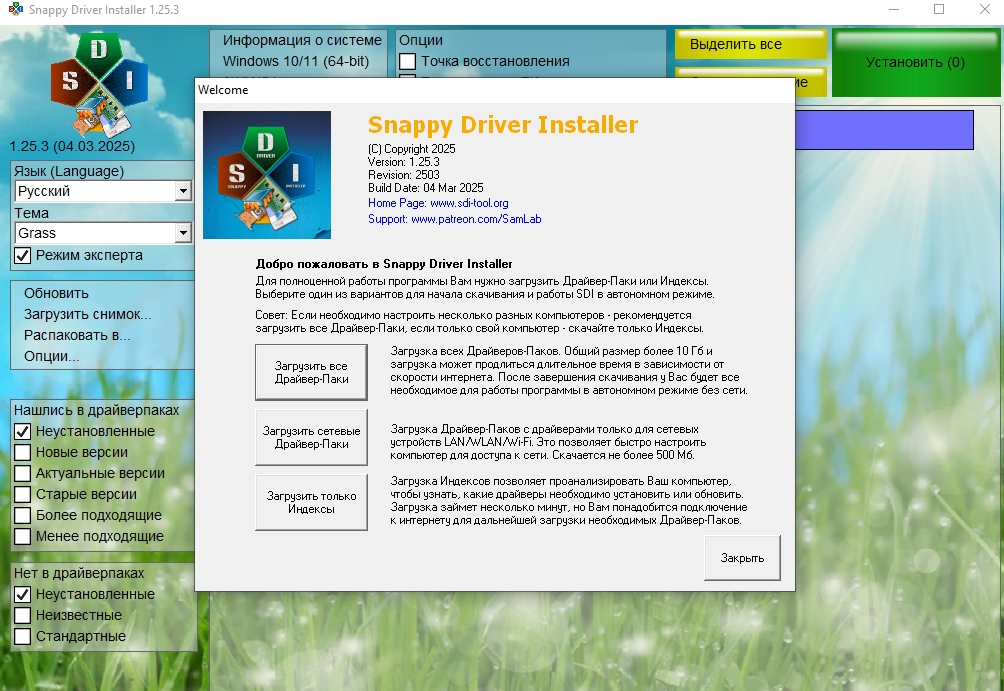Choose Распаковать в... from the side menu
Image resolution: width=1004 pixels, height=691 pixels.
77,335
